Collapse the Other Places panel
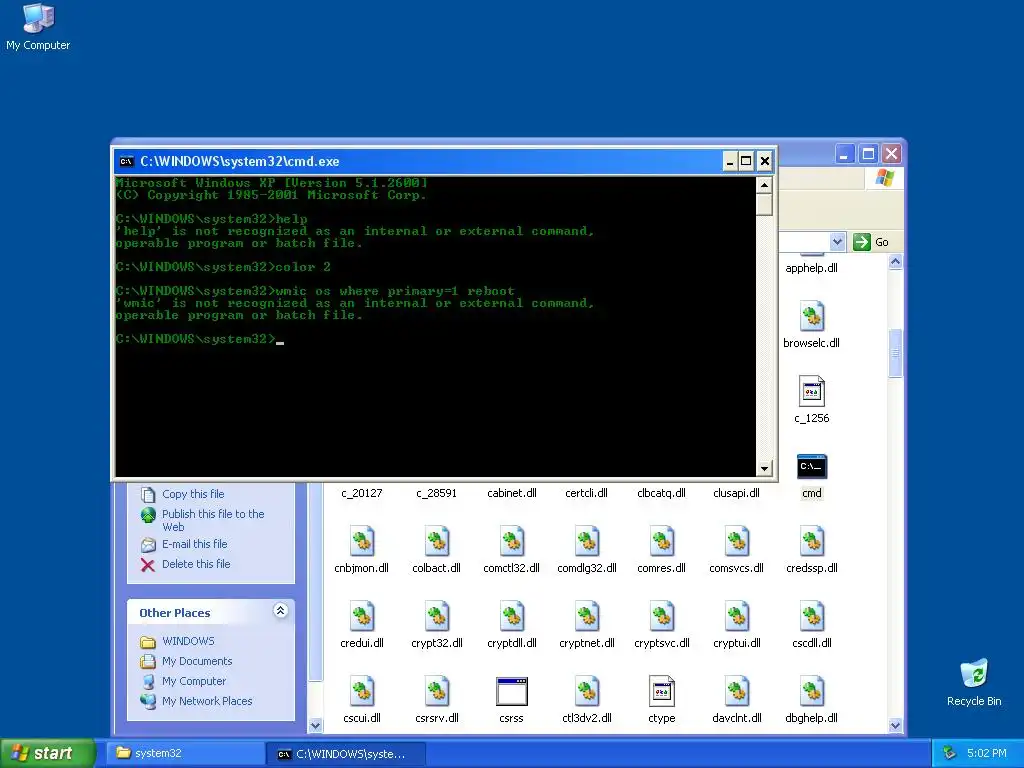The image size is (1024, 768). pos(280,611)
